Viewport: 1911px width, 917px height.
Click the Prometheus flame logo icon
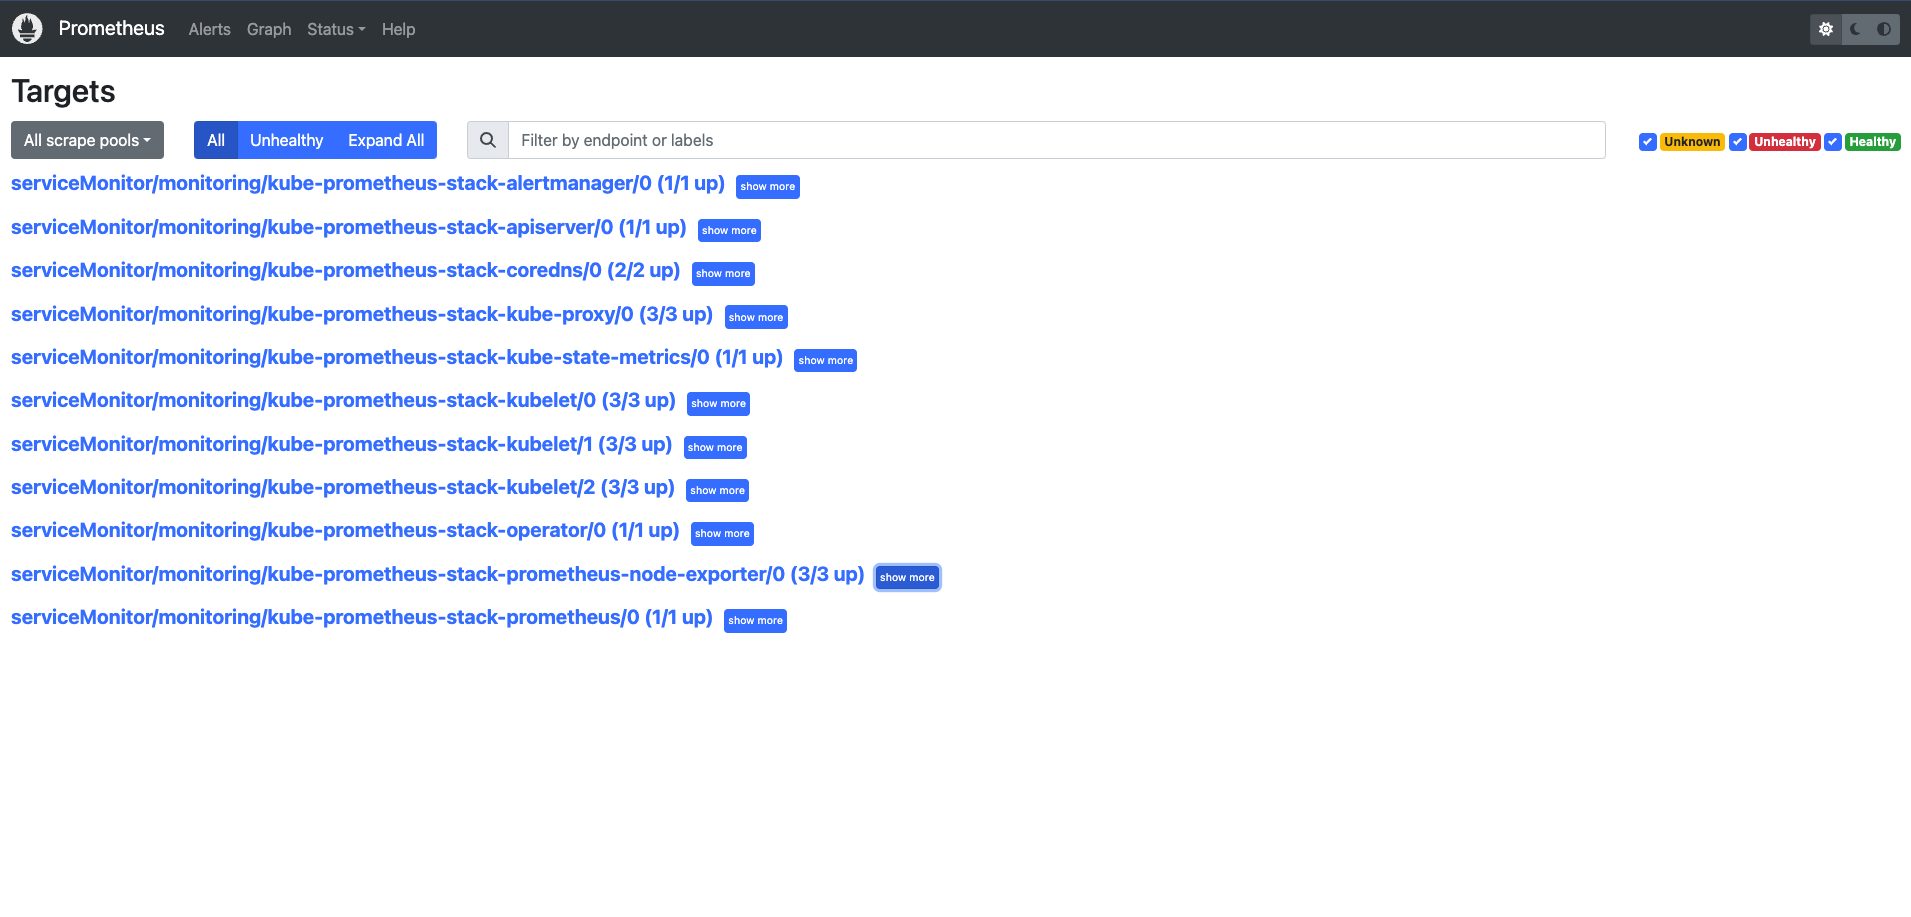(27, 29)
